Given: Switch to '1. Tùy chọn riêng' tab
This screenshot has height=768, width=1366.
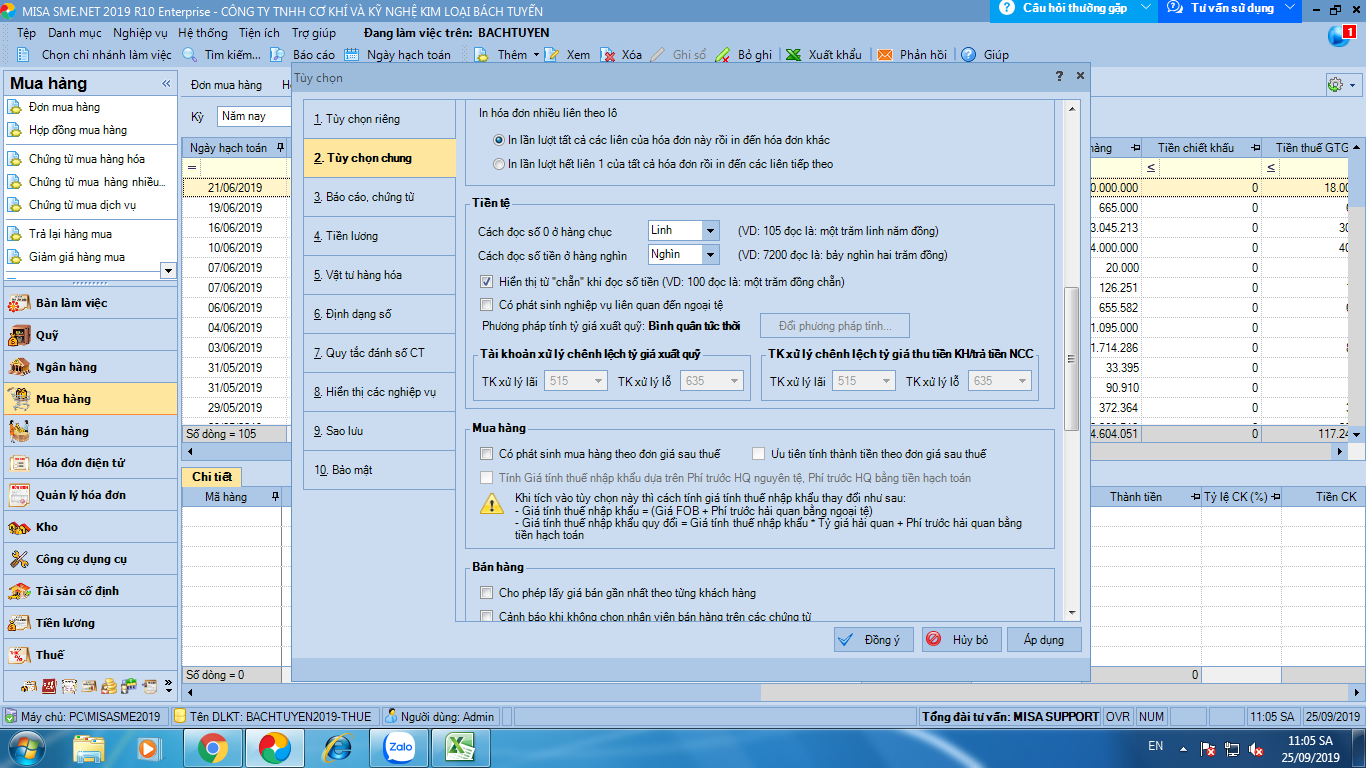Looking at the screenshot, I should click(379, 119).
